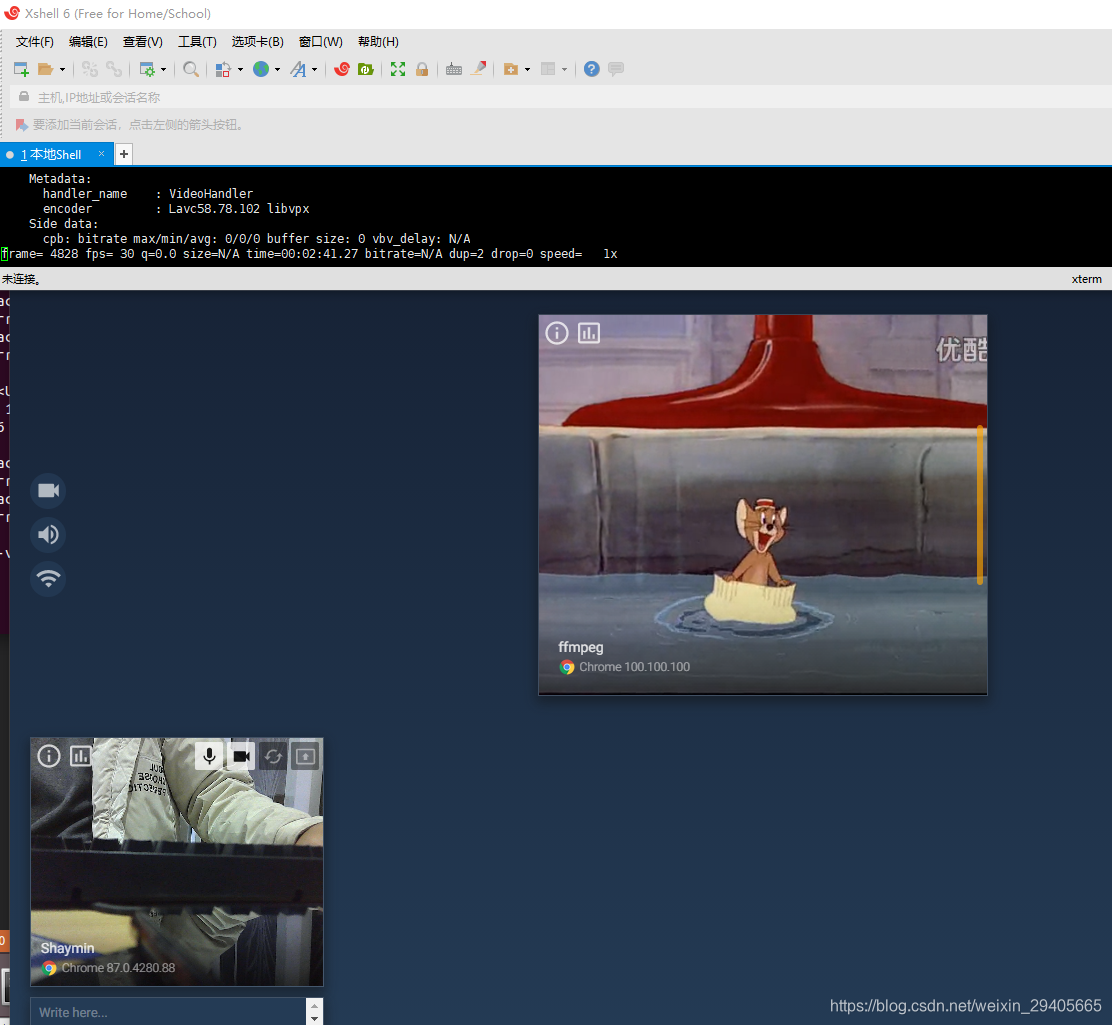Image resolution: width=1112 pixels, height=1025 pixels.
Task: Click the feedback speech bubble icon
Action: [616, 69]
